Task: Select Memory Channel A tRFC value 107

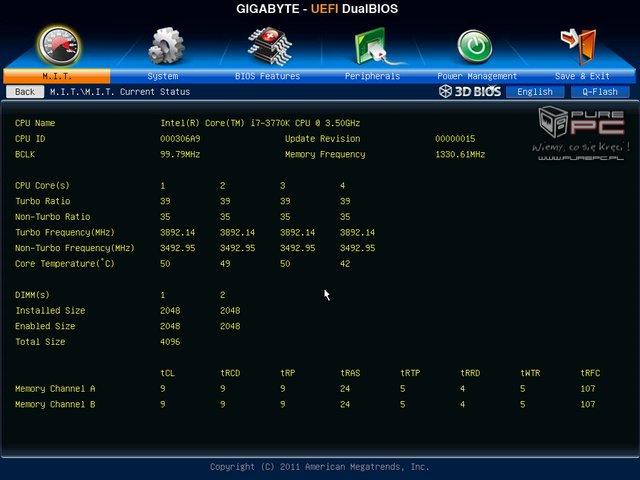Action: coord(588,389)
